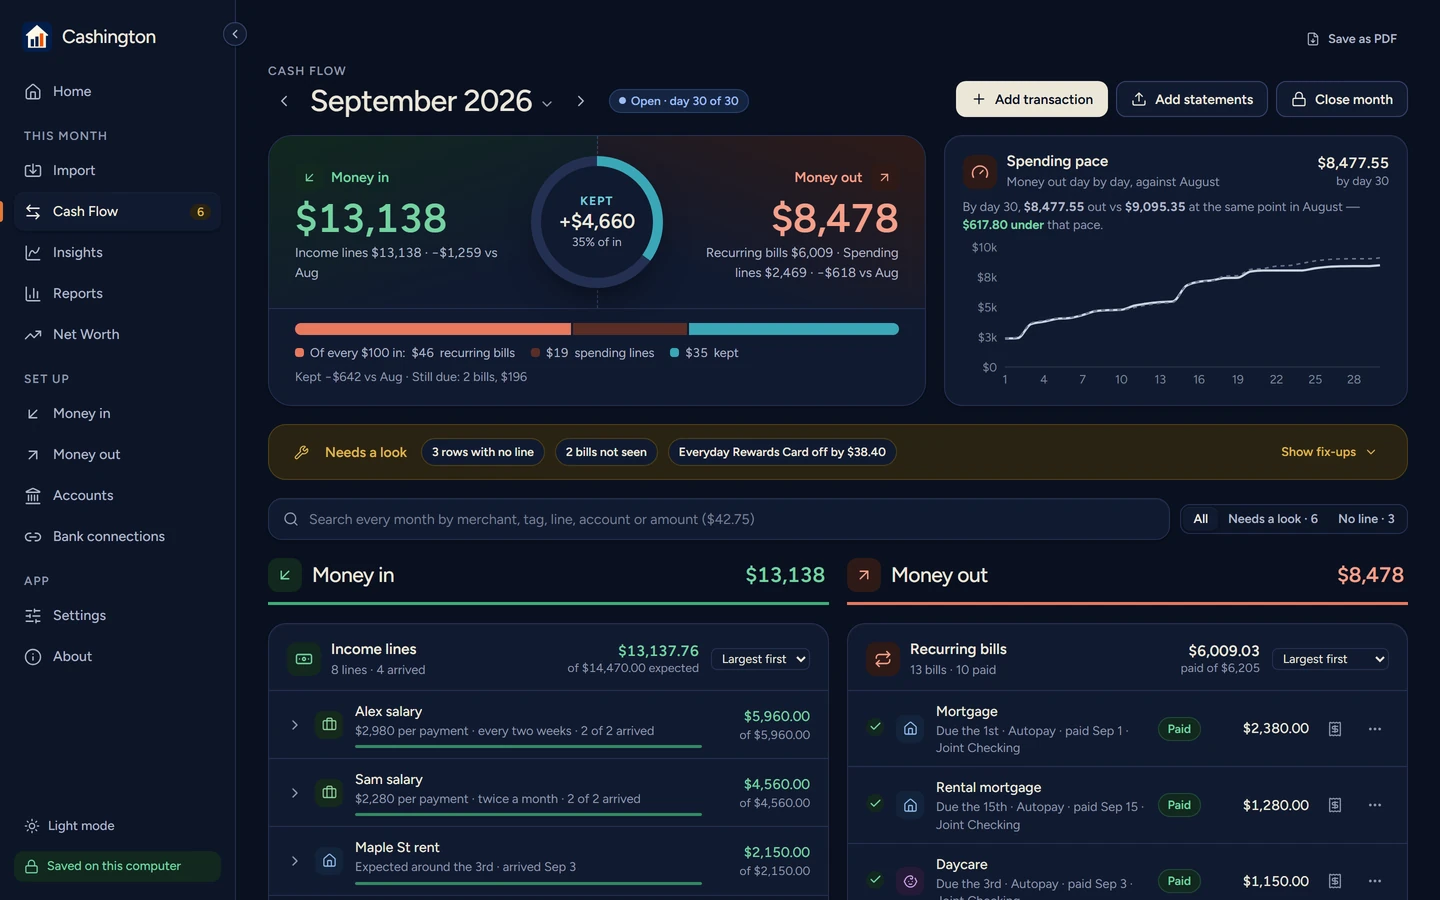Image resolution: width=1440 pixels, height=900 pixels.
Task: Open the September 2026 month dropdown
Action: [431, 101]
